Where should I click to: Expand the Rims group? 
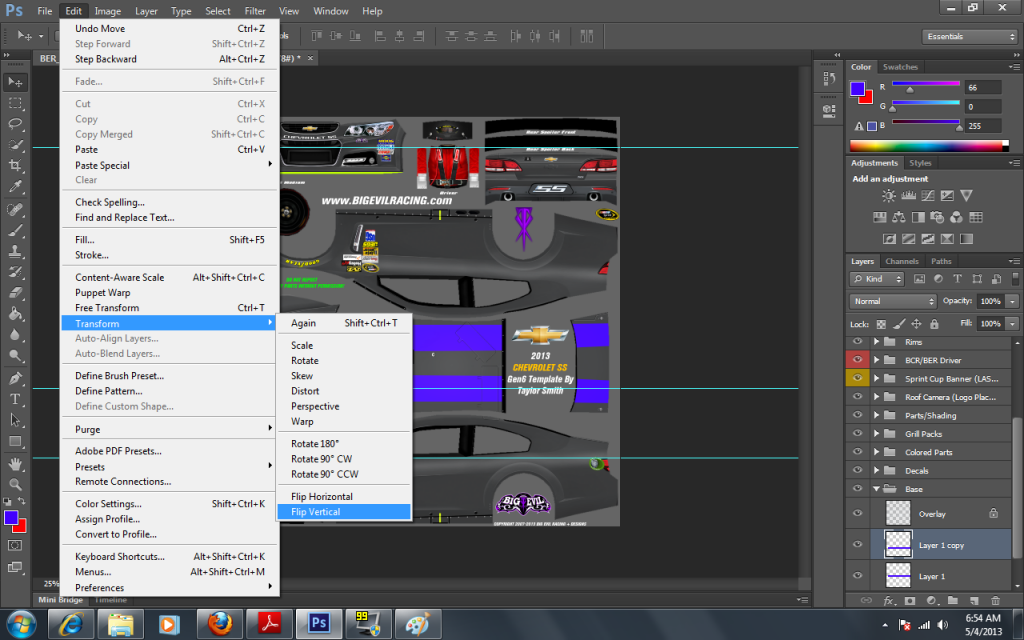pyautogui.click(x=876, y=342)
